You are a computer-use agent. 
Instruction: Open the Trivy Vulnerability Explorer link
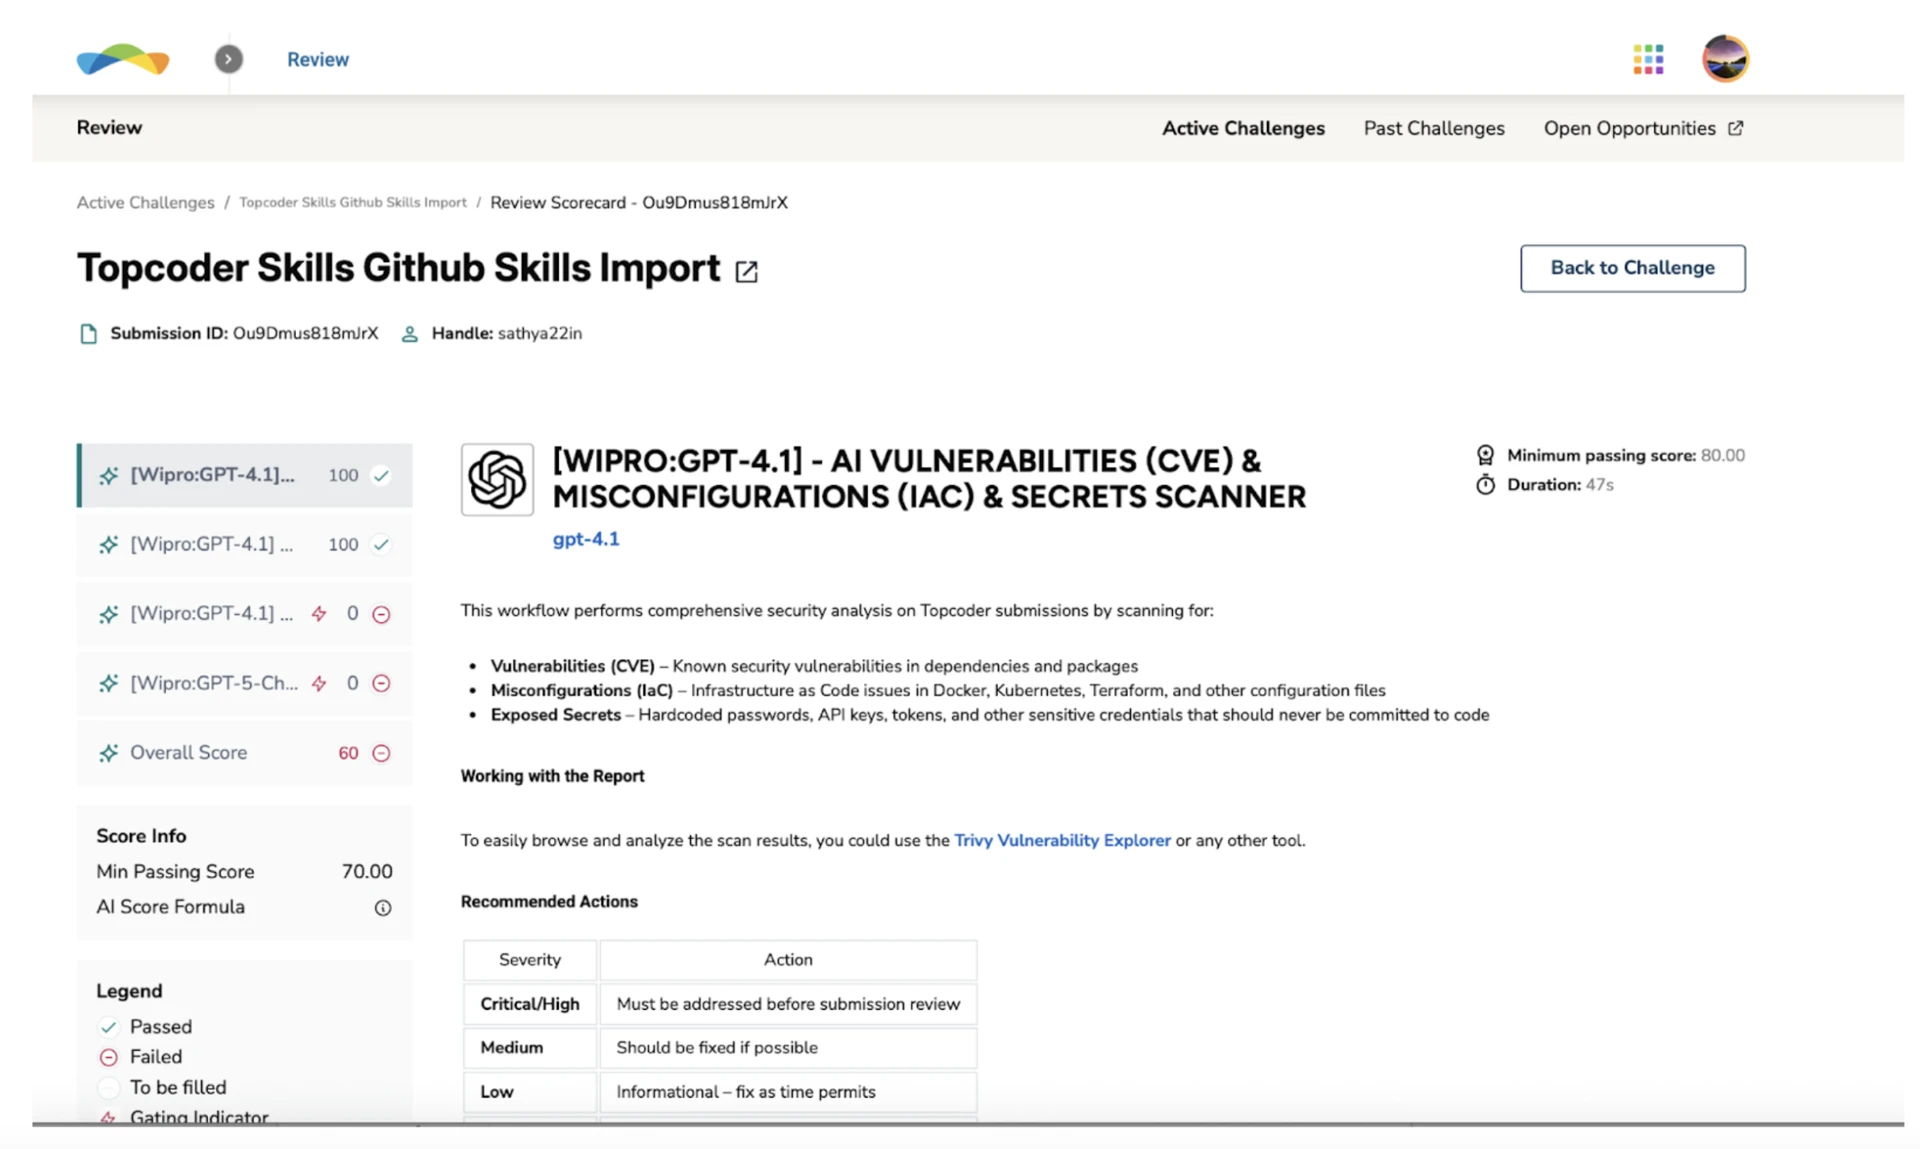[1061, 841]
